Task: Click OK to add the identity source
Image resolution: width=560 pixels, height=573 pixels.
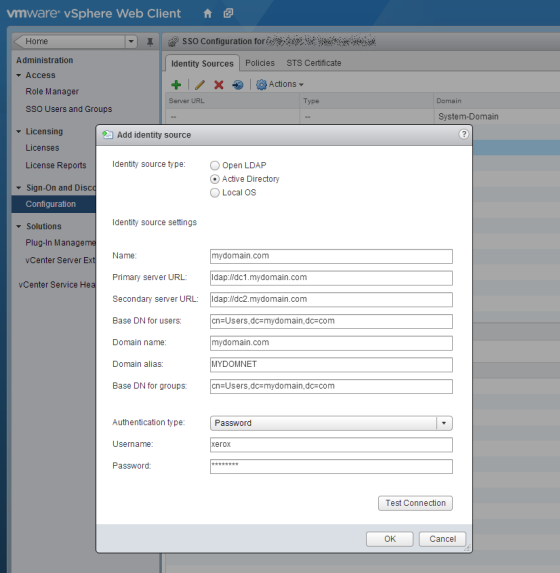Action: [x=390, y=539]
